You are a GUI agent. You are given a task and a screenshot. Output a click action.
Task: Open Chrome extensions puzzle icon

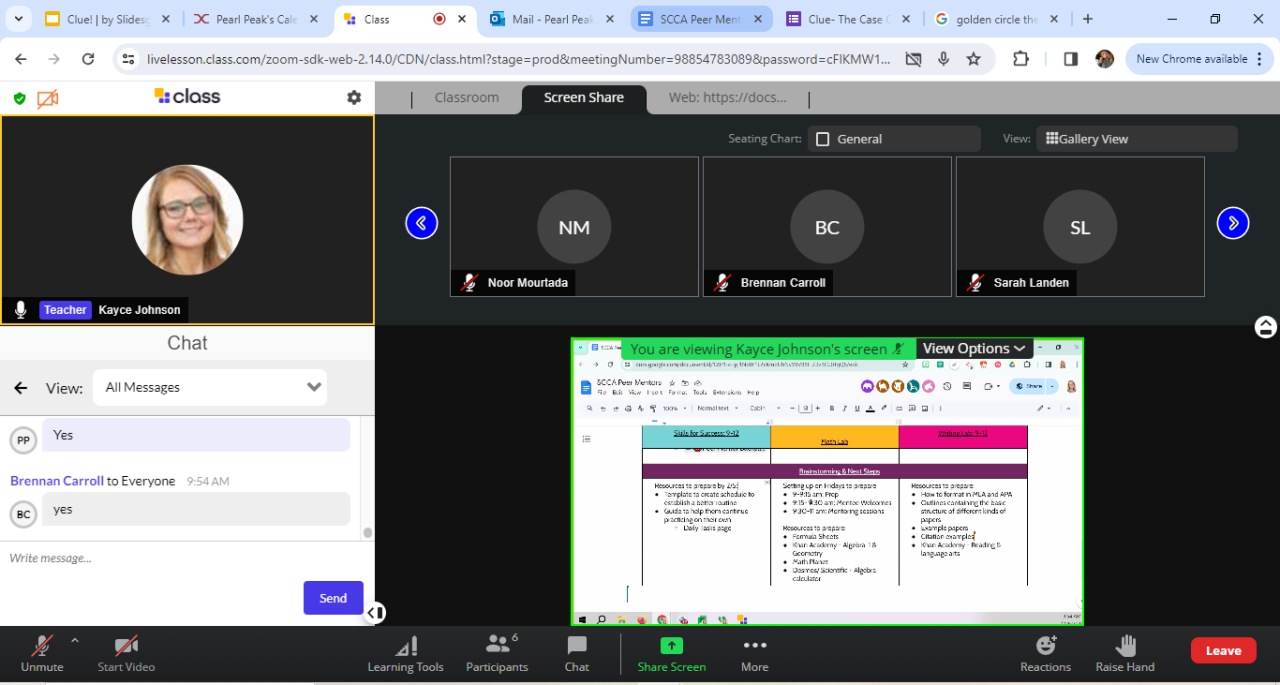click(x=1021, y=59)
